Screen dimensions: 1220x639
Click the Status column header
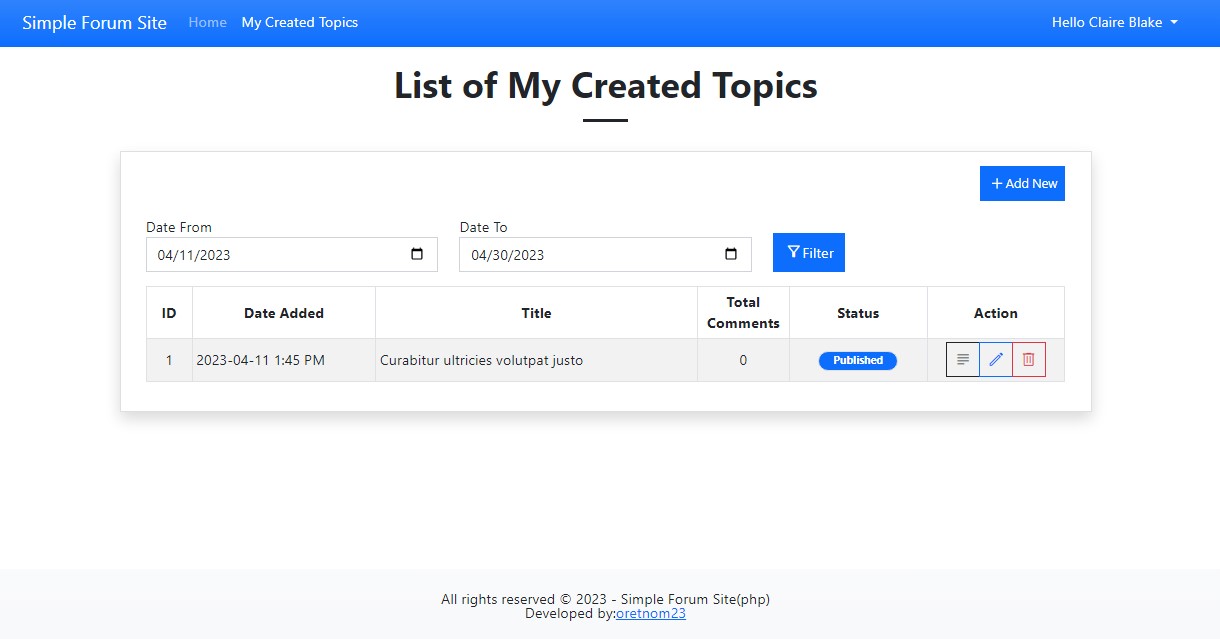tap(858, 313)
